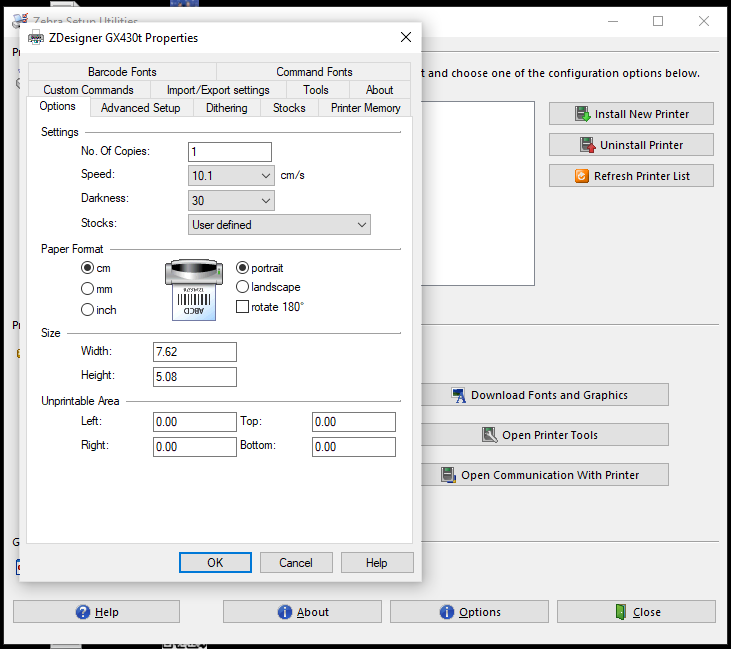
Task: Click the blue Help question mark icon
Action: coord(83,612)
